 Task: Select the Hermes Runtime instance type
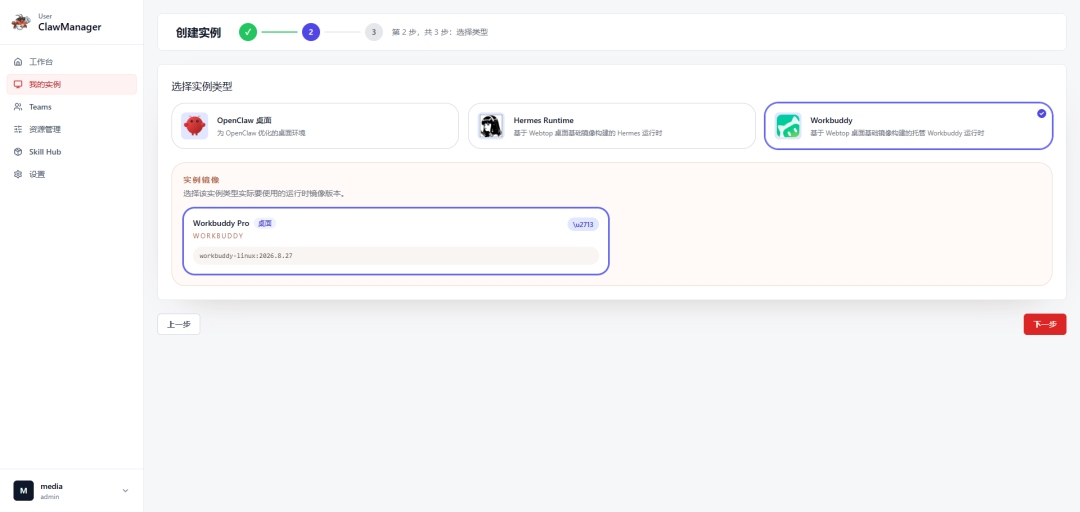pos(612,126)
